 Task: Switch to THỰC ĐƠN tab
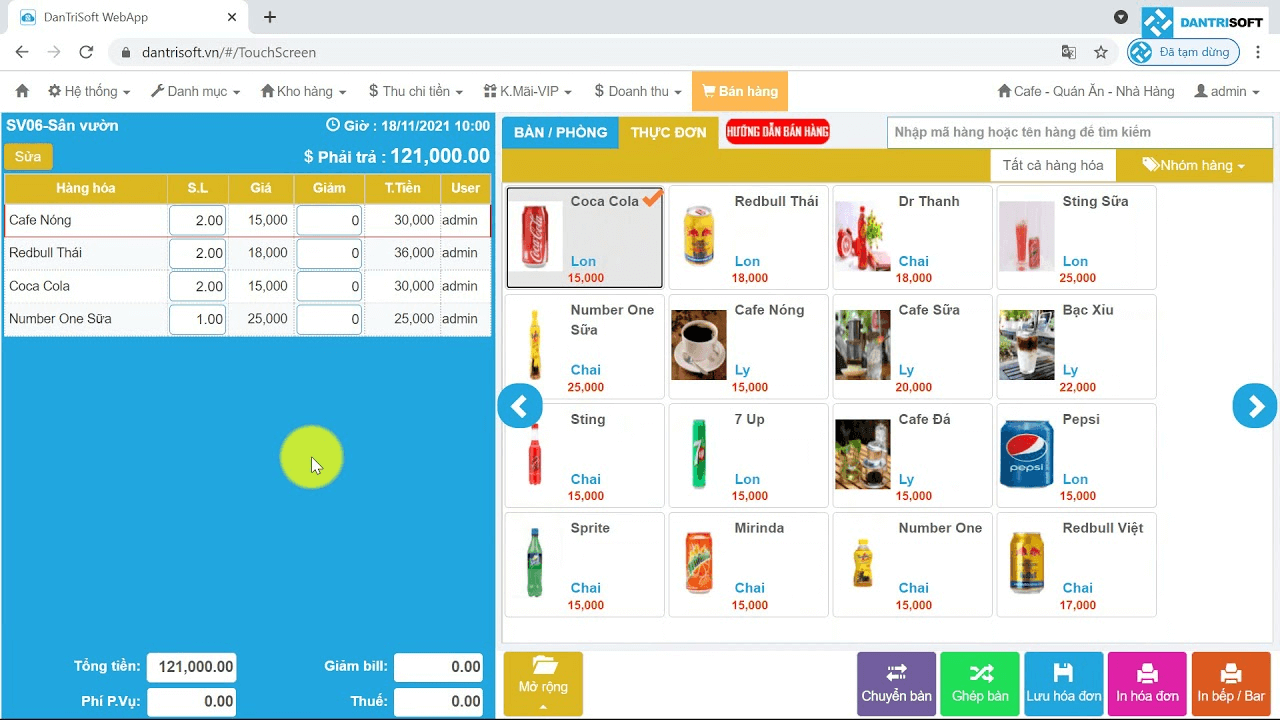click(668, 132)
